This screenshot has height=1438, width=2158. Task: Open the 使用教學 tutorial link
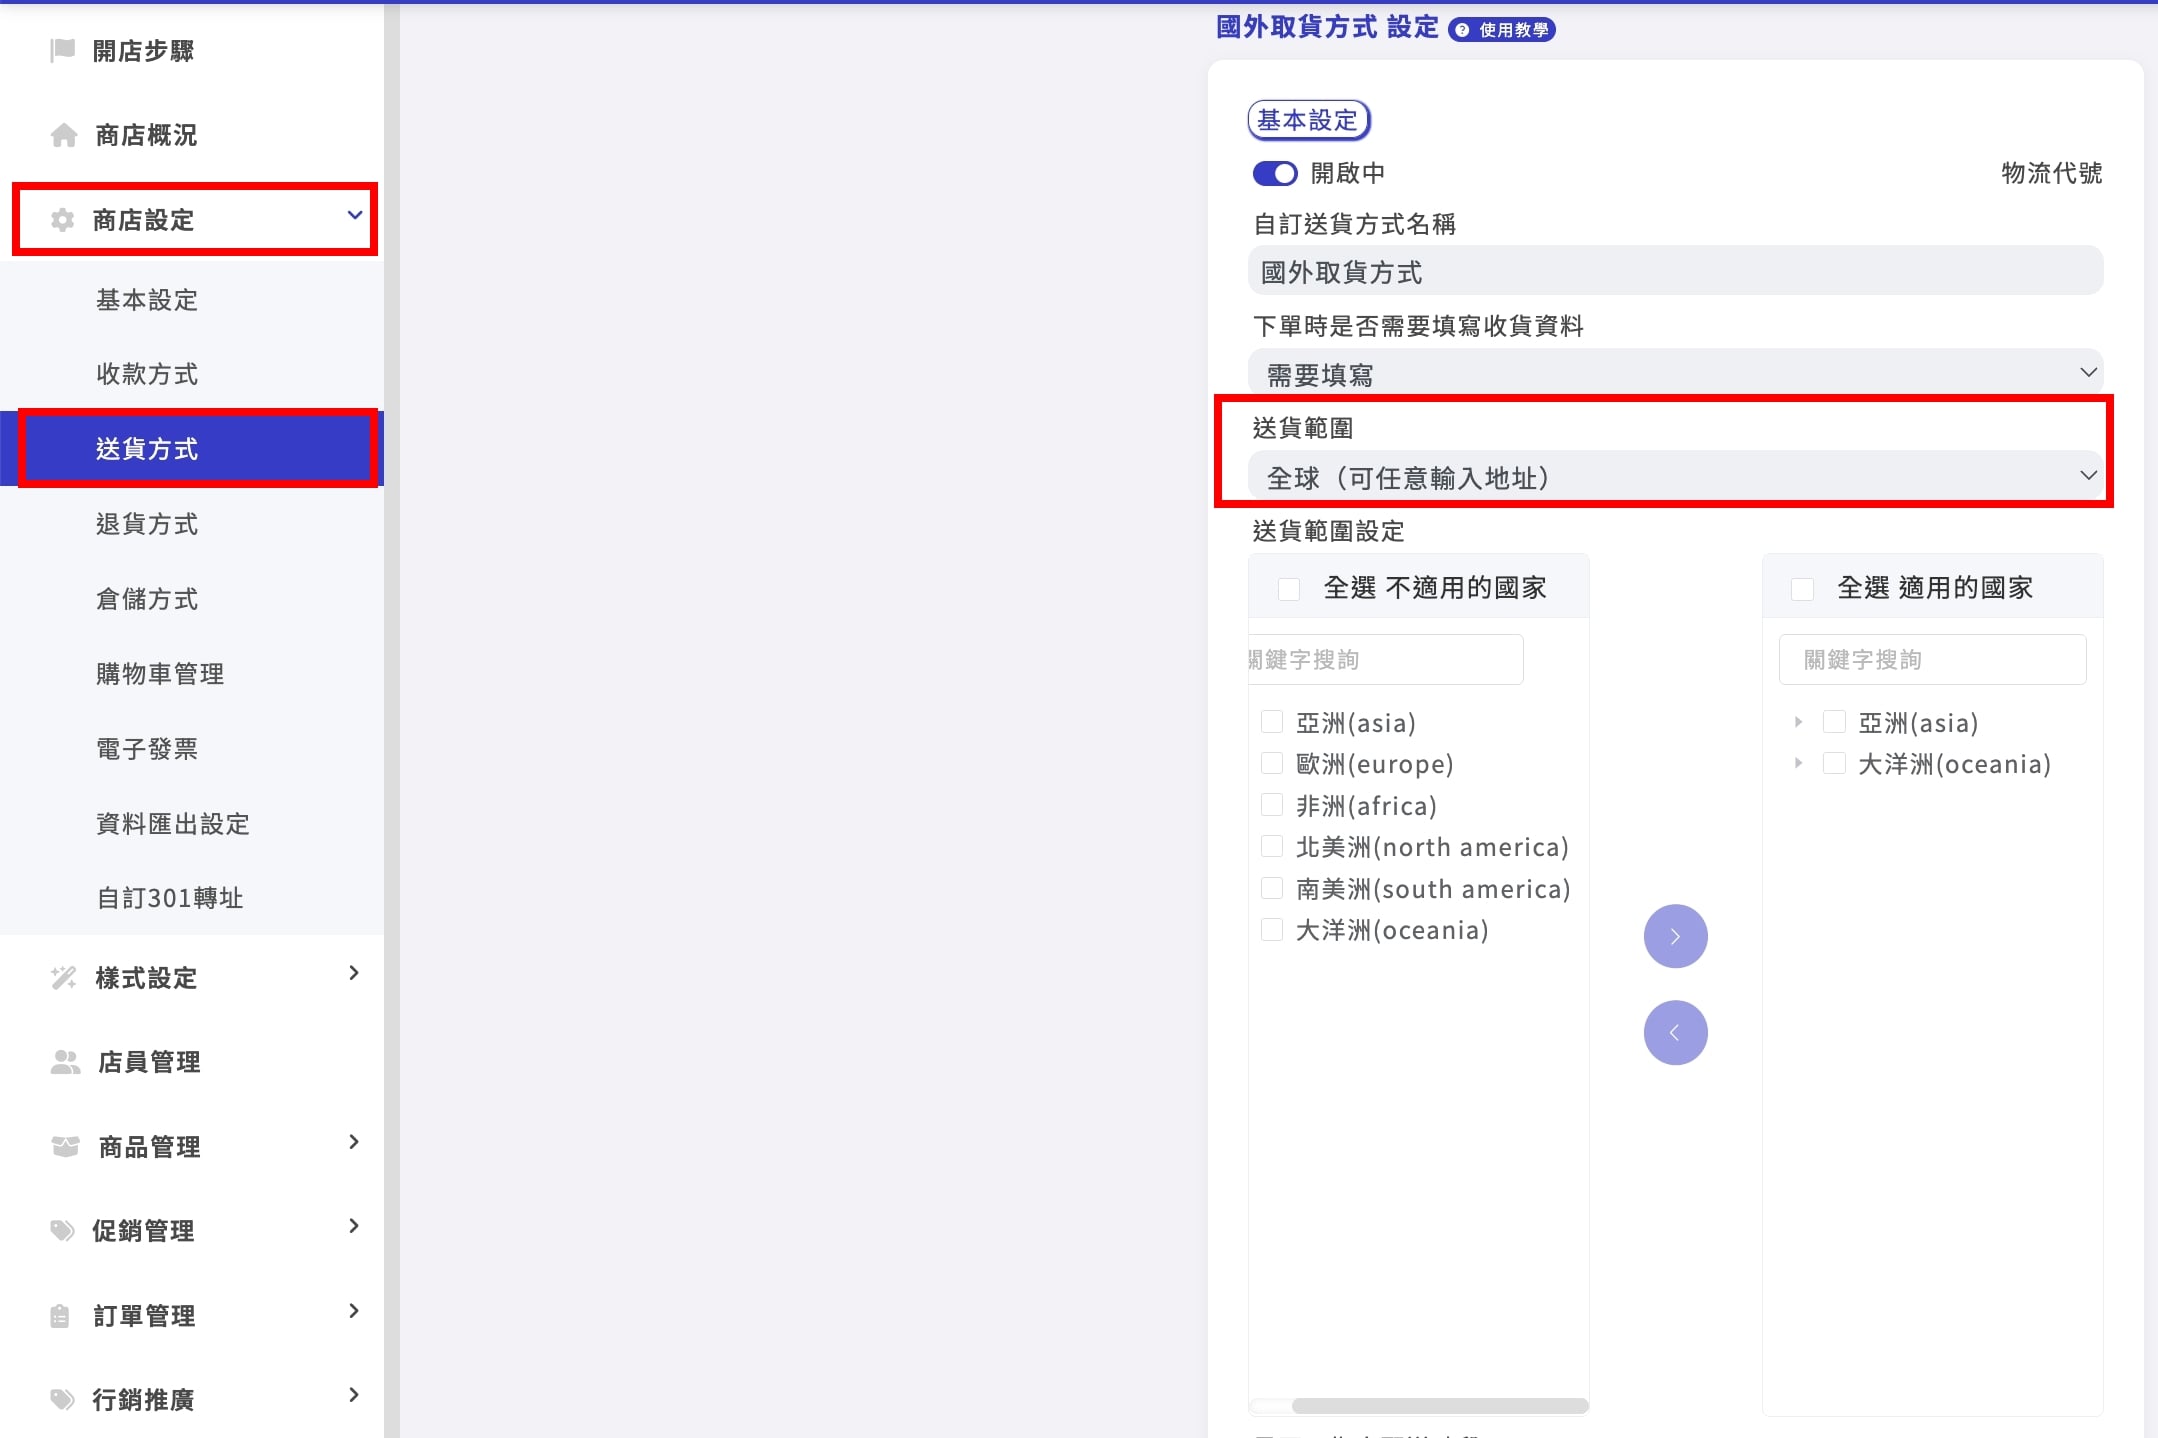1502,30
